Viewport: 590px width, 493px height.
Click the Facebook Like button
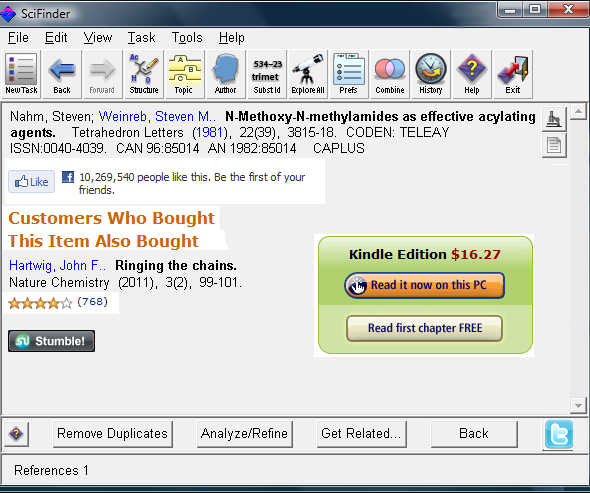point(32,182)
